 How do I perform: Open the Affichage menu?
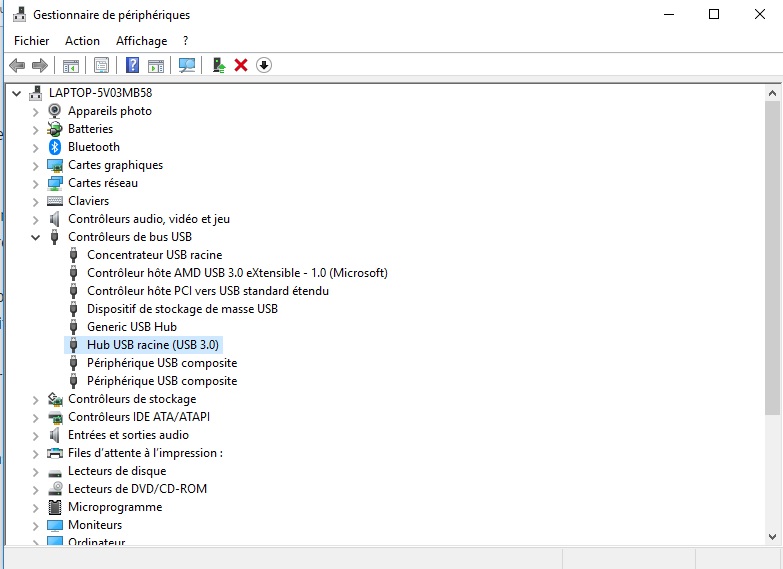tap(141, 41)
